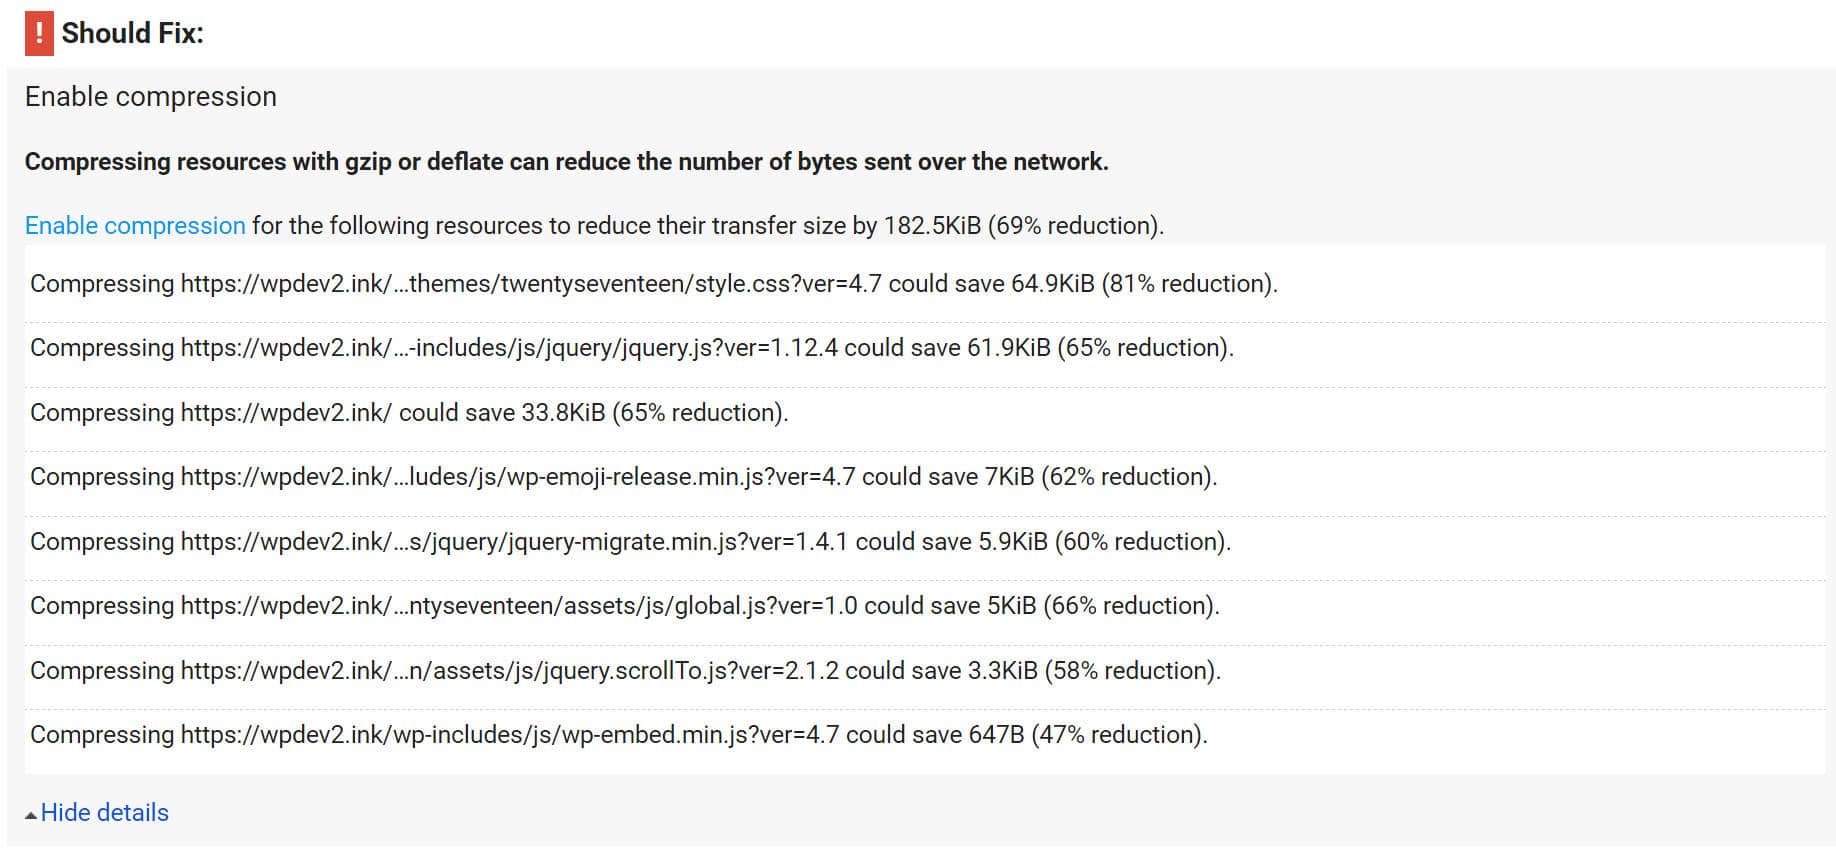Click the twentyseventeen style.css resource URL
The width and height of the screenshot is (1836, 855).
click(530, 284)
